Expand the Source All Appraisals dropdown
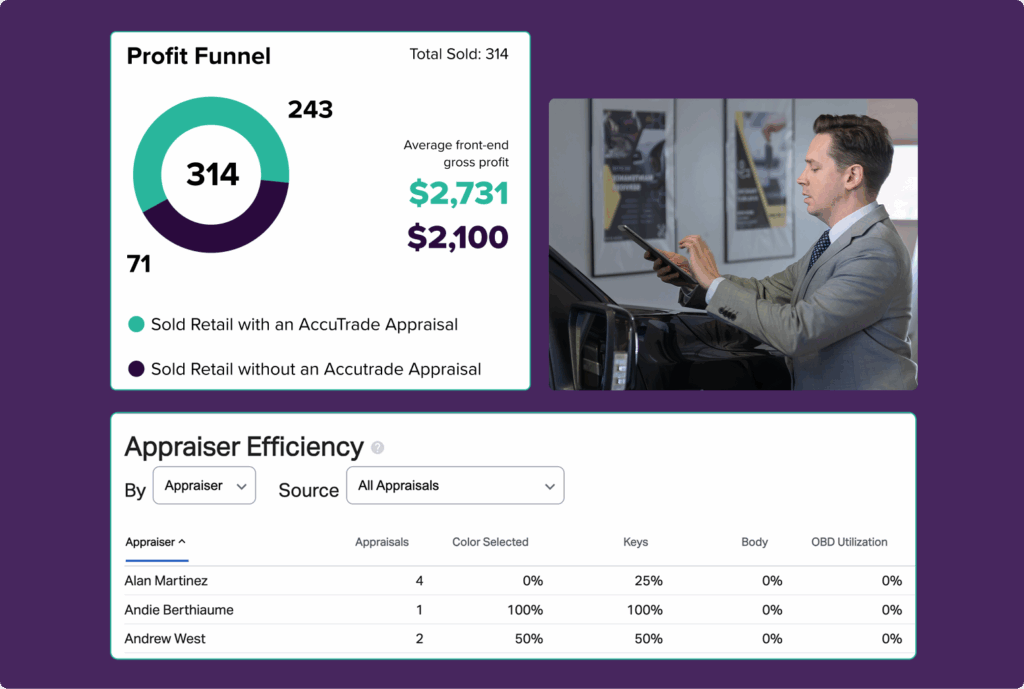 tap(454, 486)
